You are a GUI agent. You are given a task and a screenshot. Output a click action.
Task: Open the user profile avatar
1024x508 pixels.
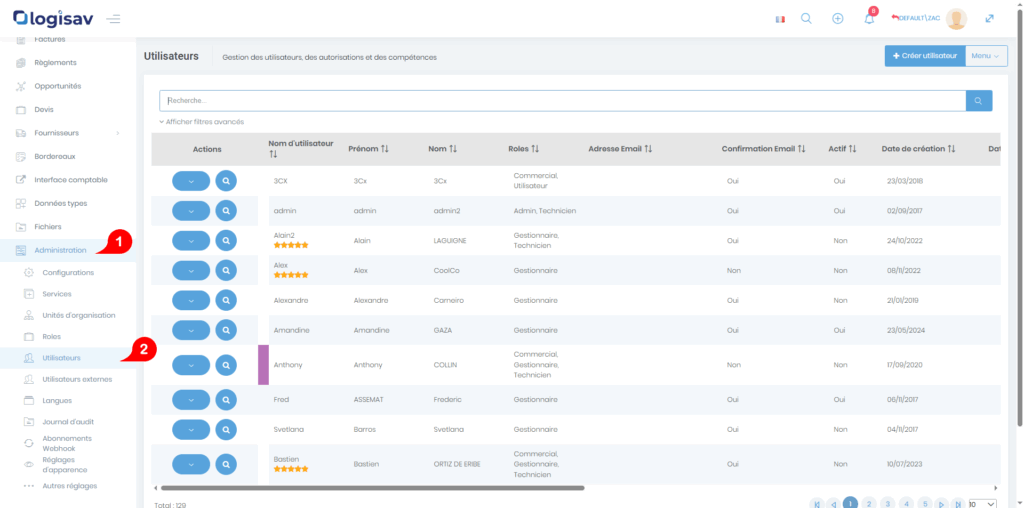click(x=956, y=19)
